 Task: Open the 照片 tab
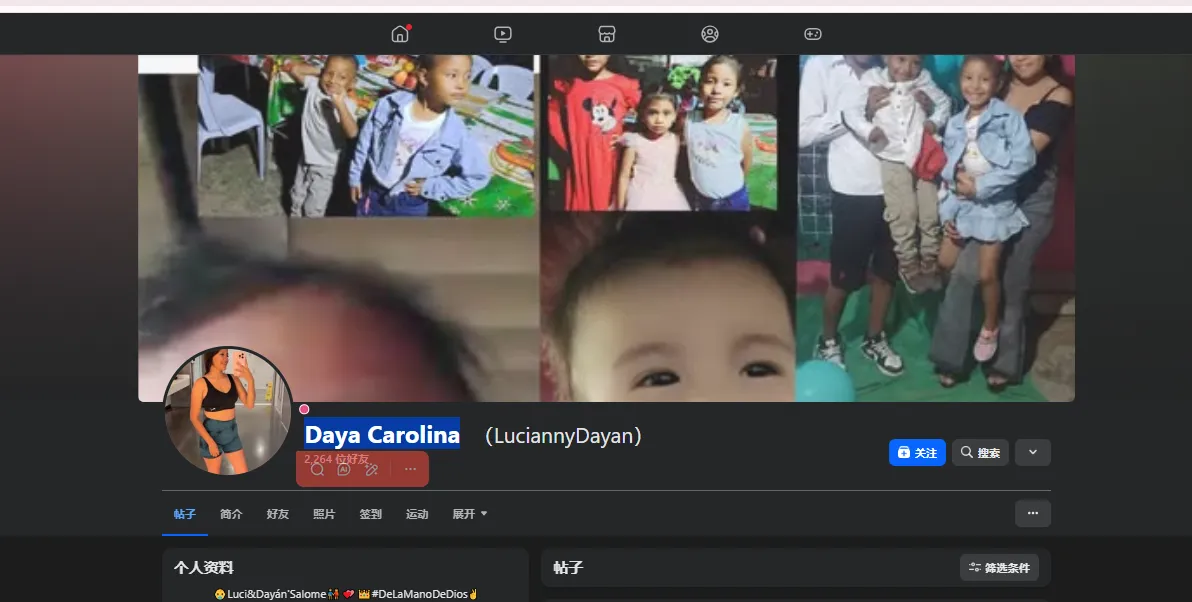coord(324,514)
